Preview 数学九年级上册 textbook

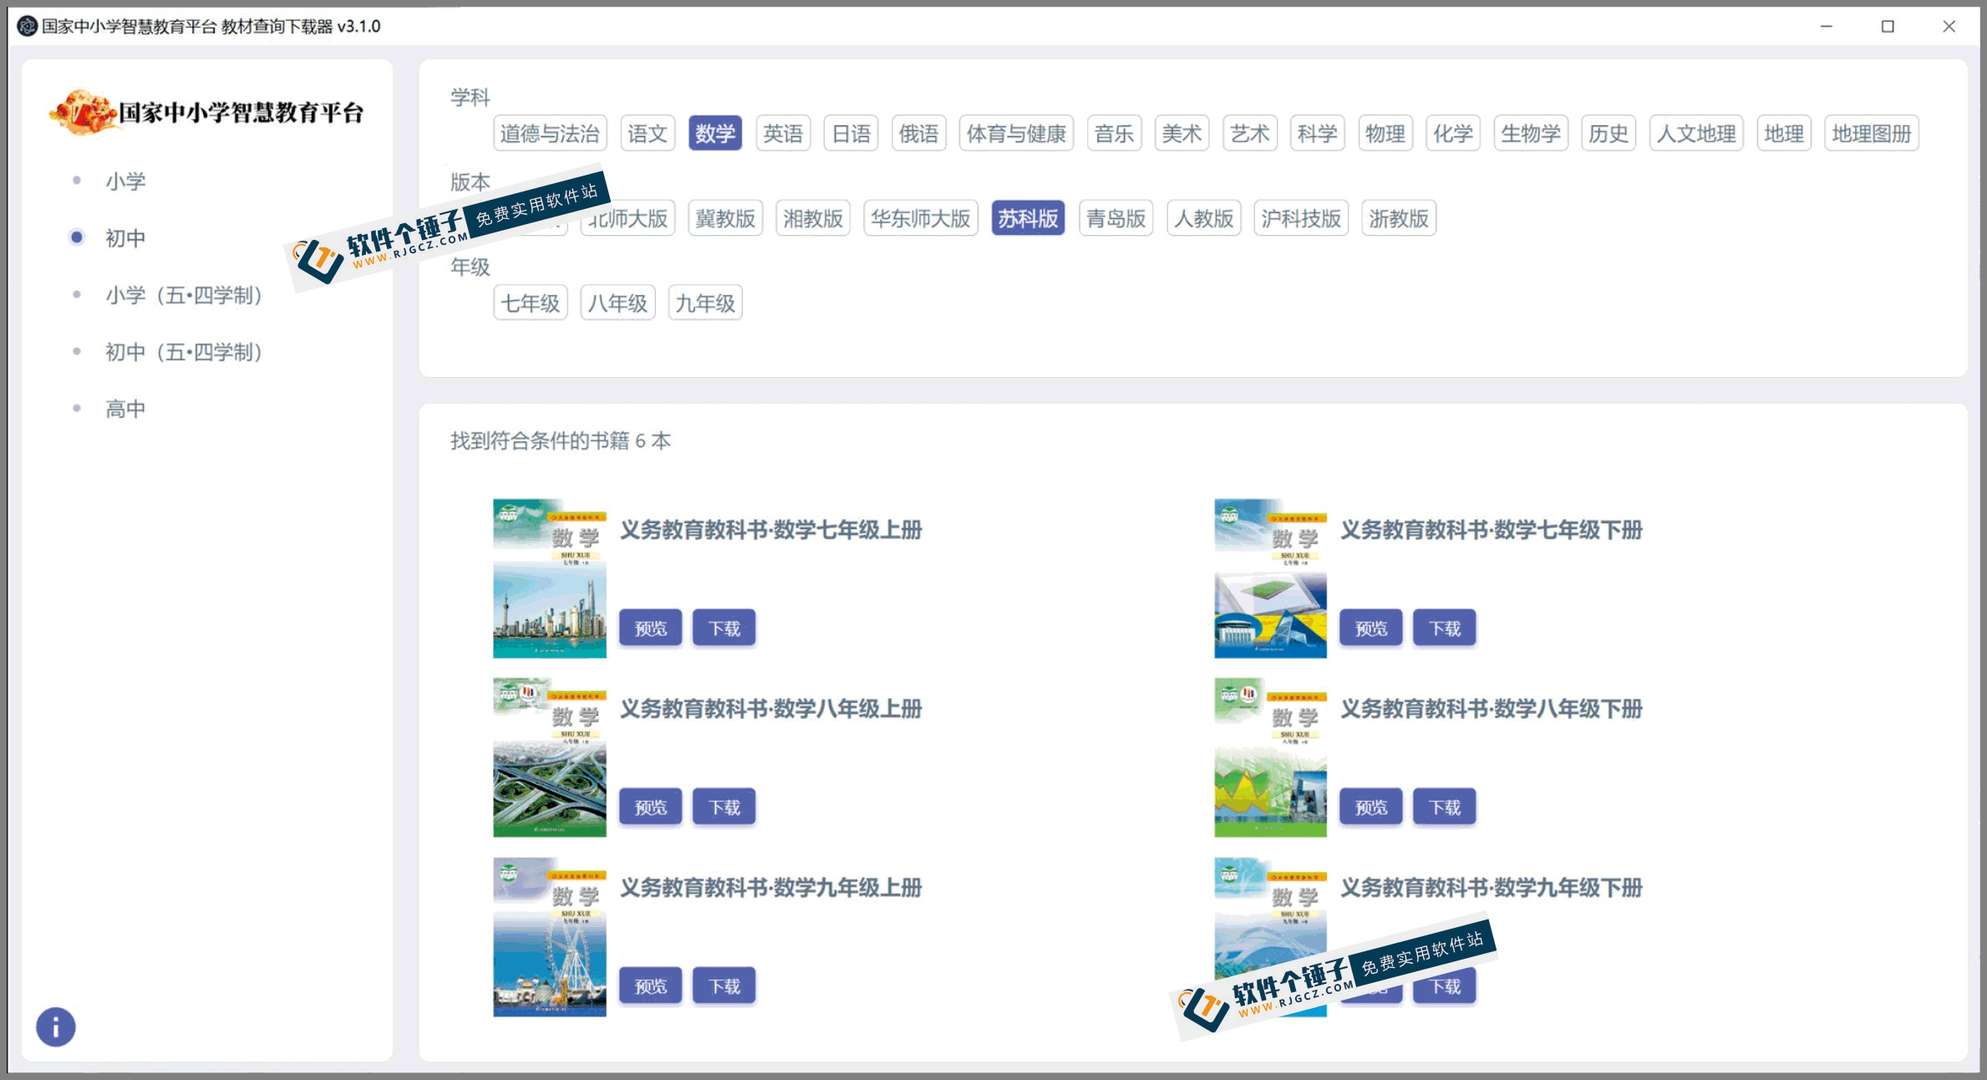click(650, 986)
